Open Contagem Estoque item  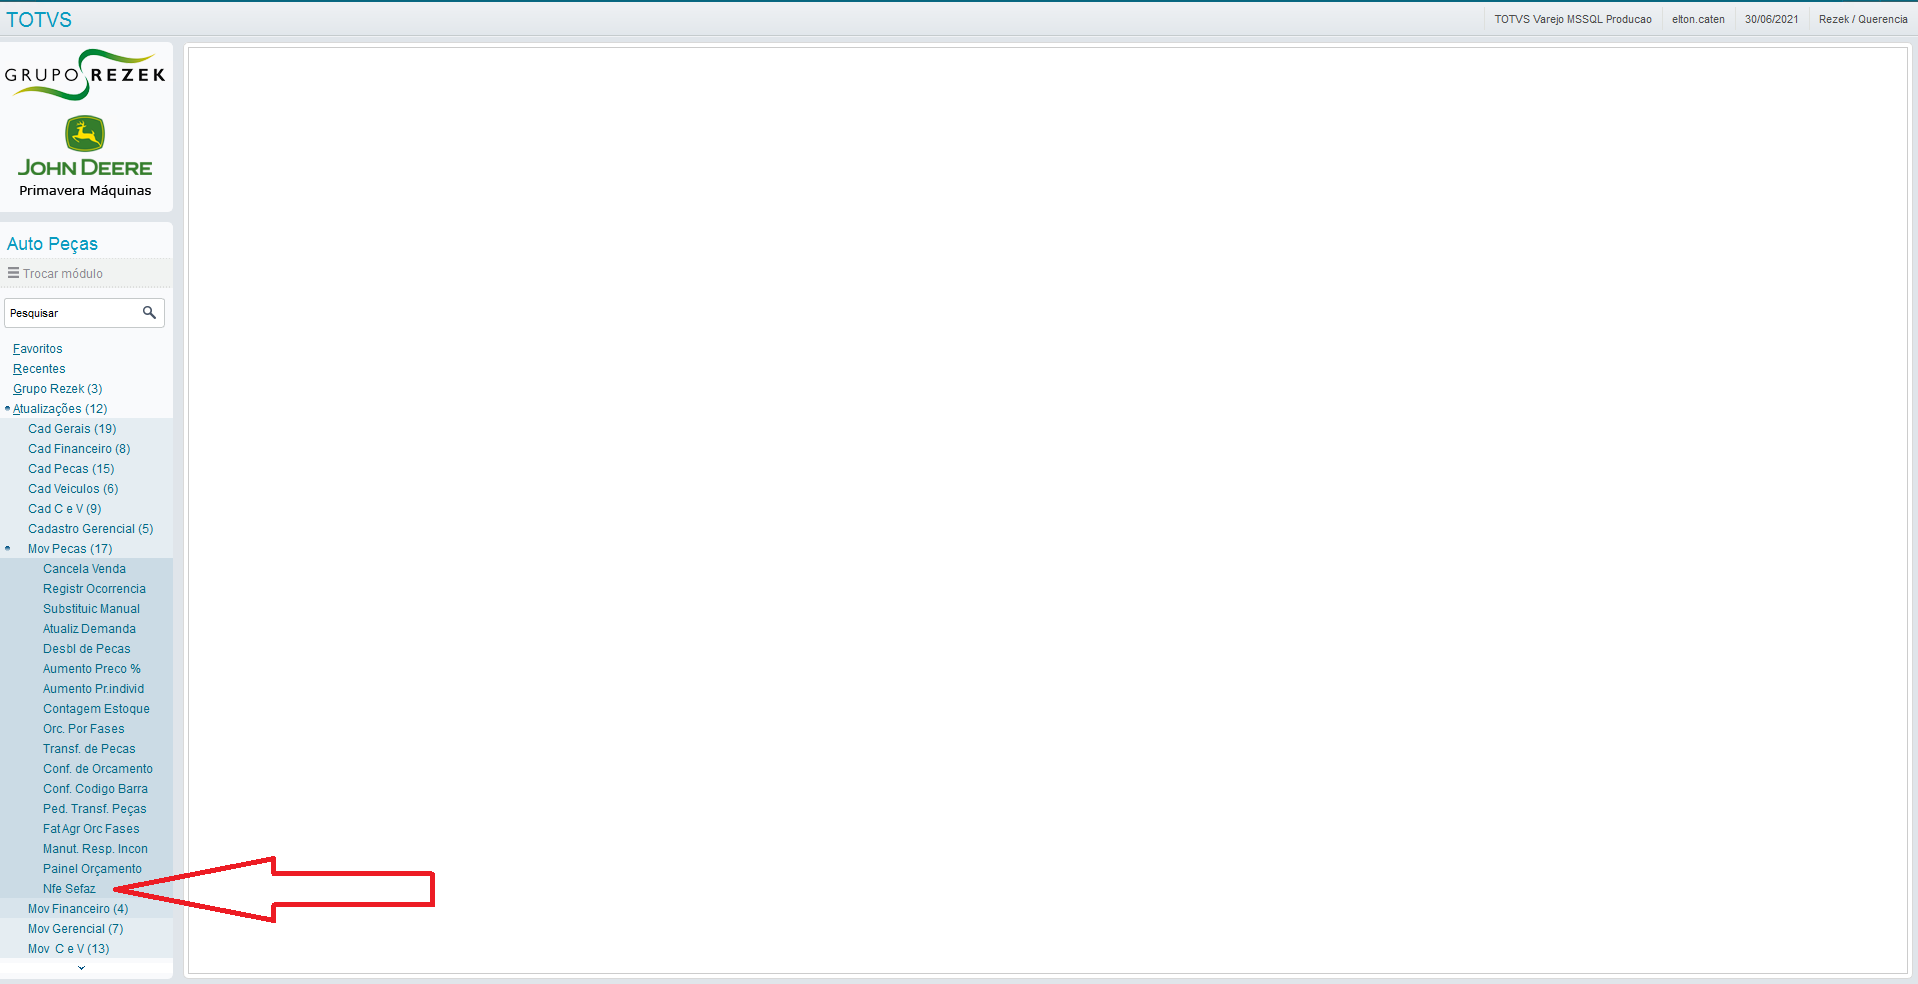(96, 709)
